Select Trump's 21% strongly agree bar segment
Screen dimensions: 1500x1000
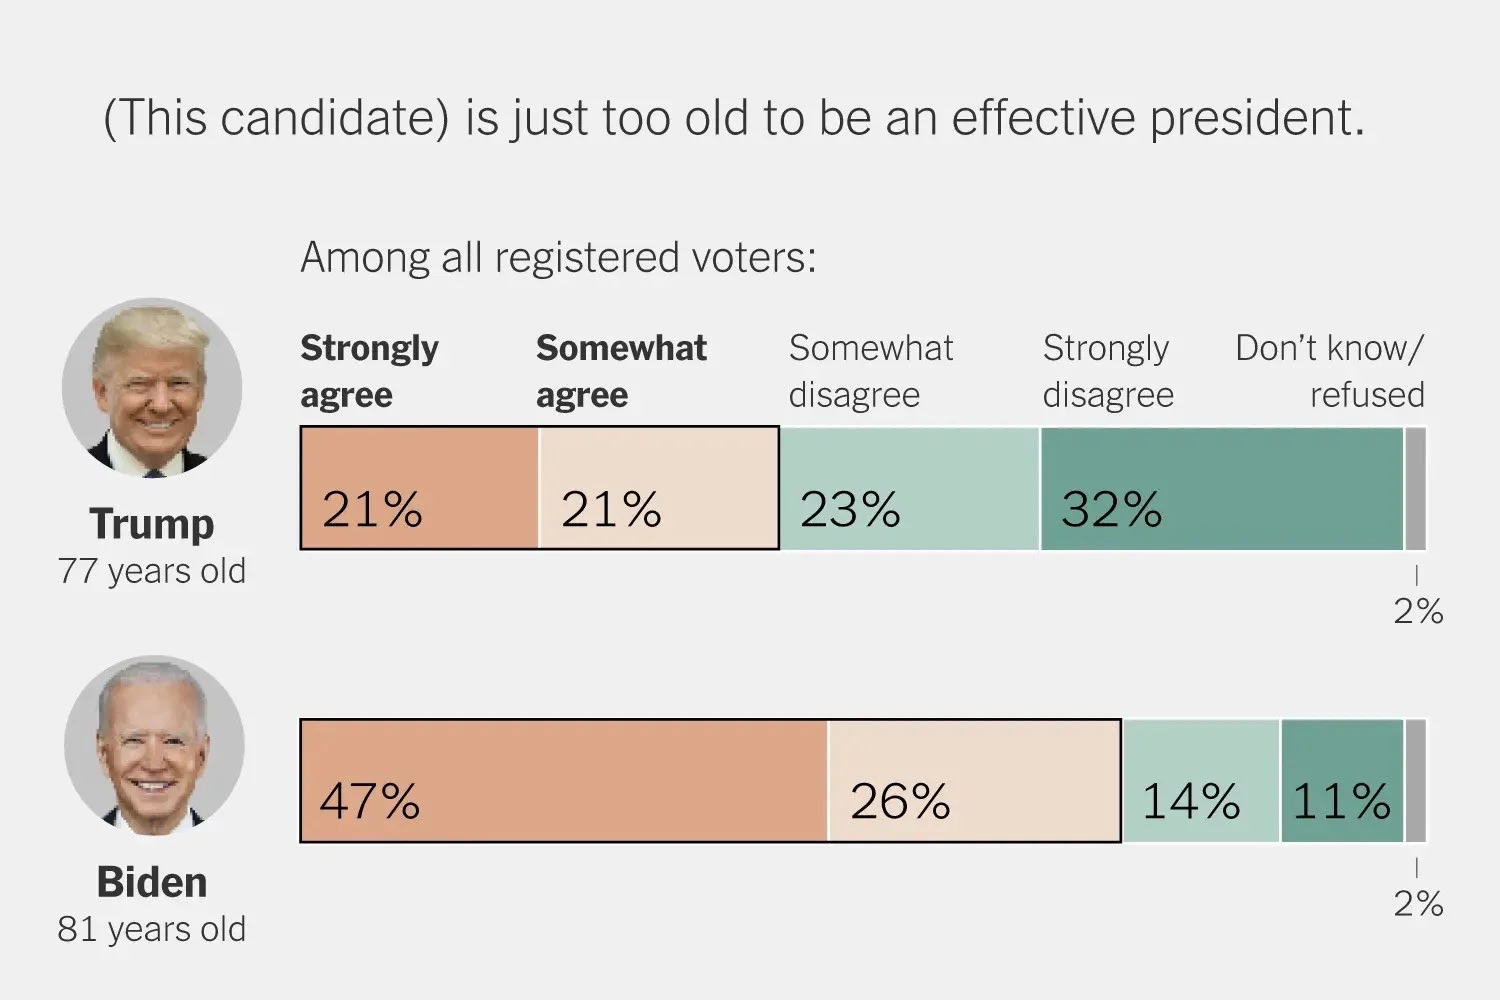click(x=419, y=488)
